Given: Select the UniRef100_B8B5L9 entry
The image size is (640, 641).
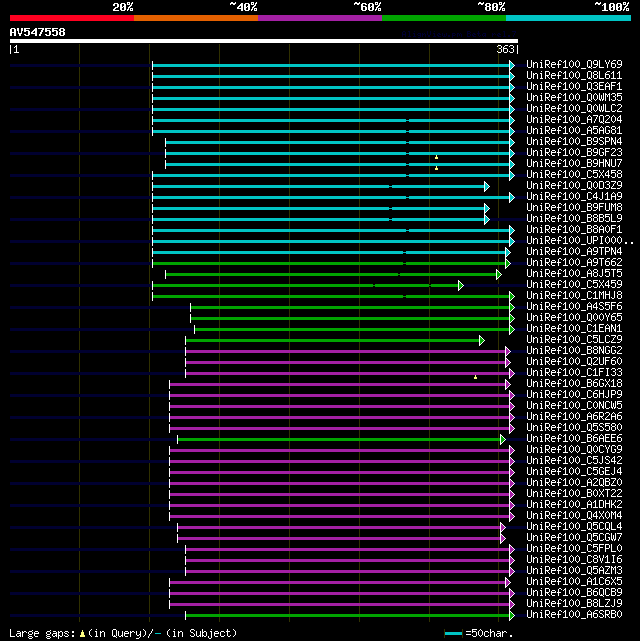Looking at the screenshot, I should click(574, 219).
